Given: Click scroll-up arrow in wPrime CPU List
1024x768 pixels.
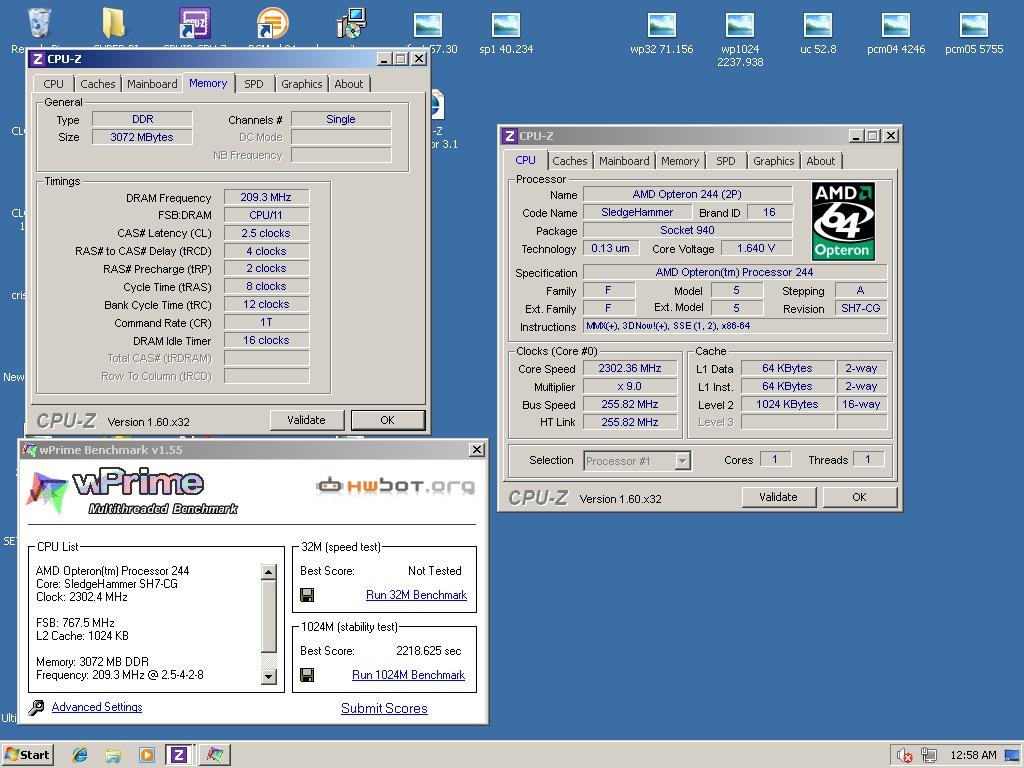Looking at the screenshot, I should [x=268, y=572].
